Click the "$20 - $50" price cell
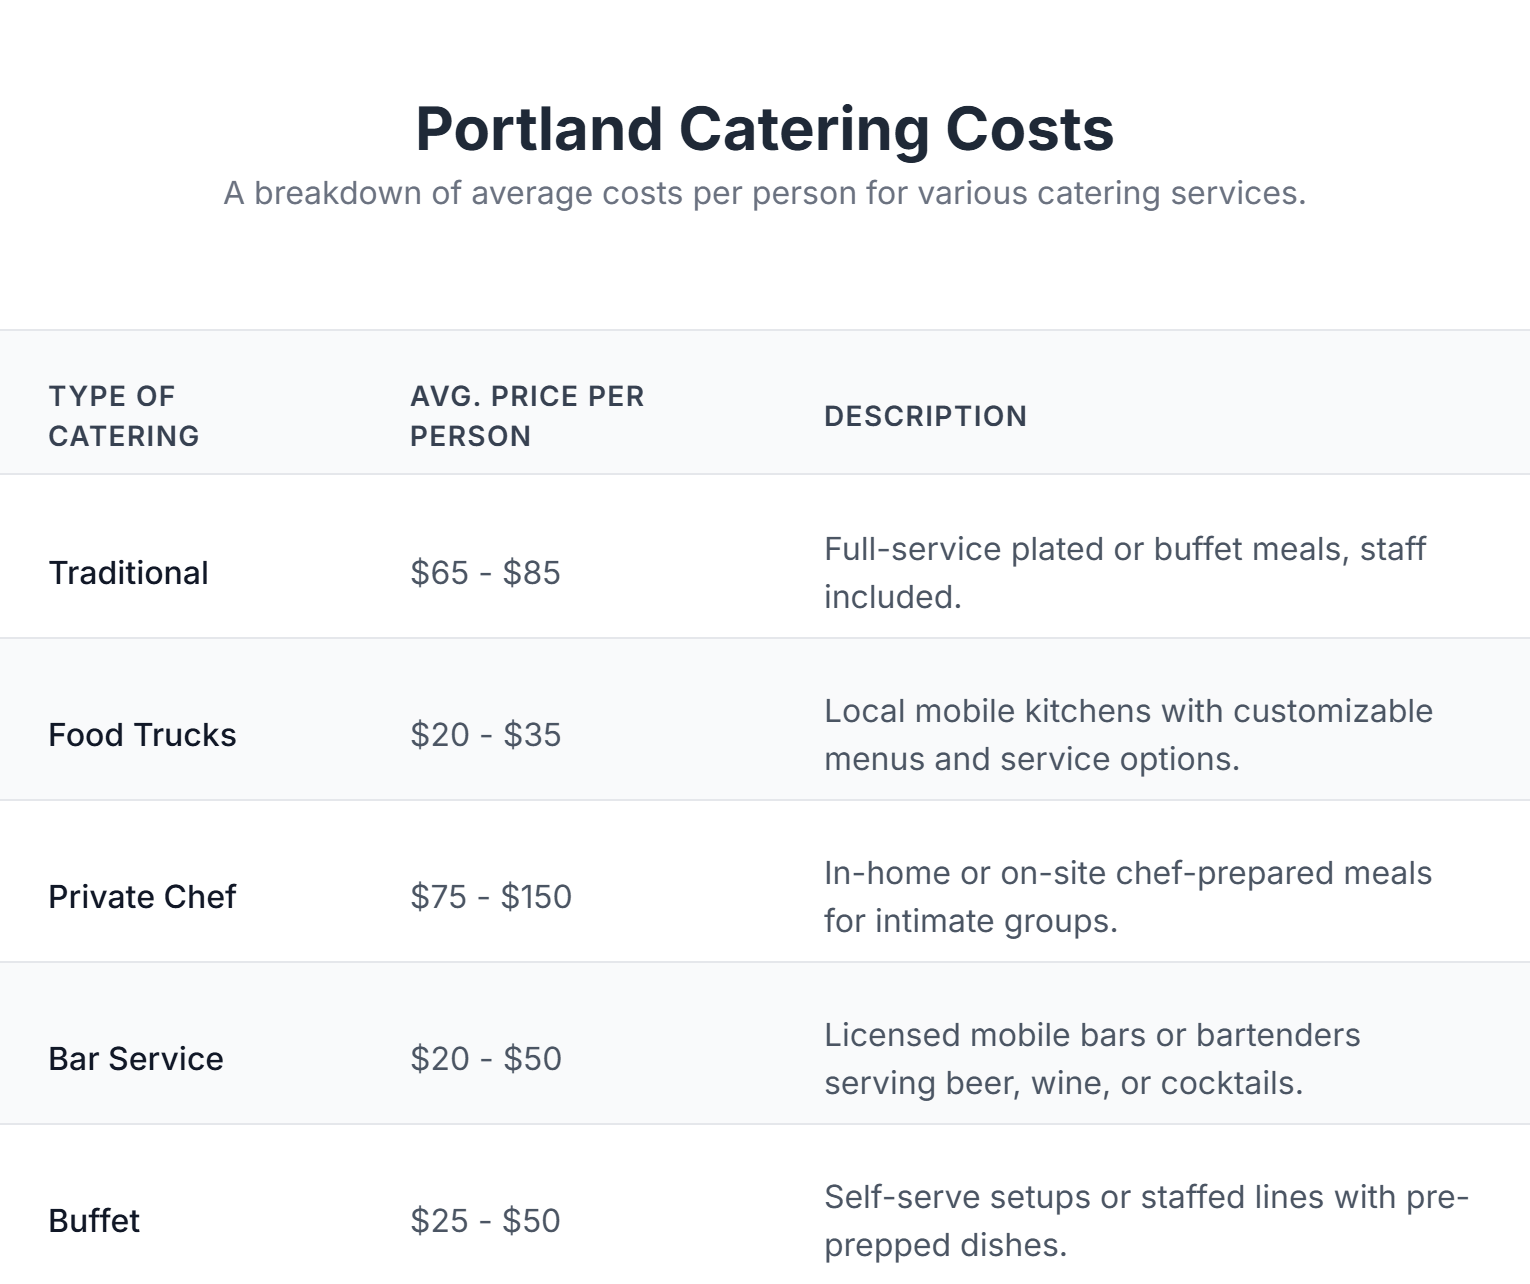Screen dimensions: 1530x1284 [485, 1059]
